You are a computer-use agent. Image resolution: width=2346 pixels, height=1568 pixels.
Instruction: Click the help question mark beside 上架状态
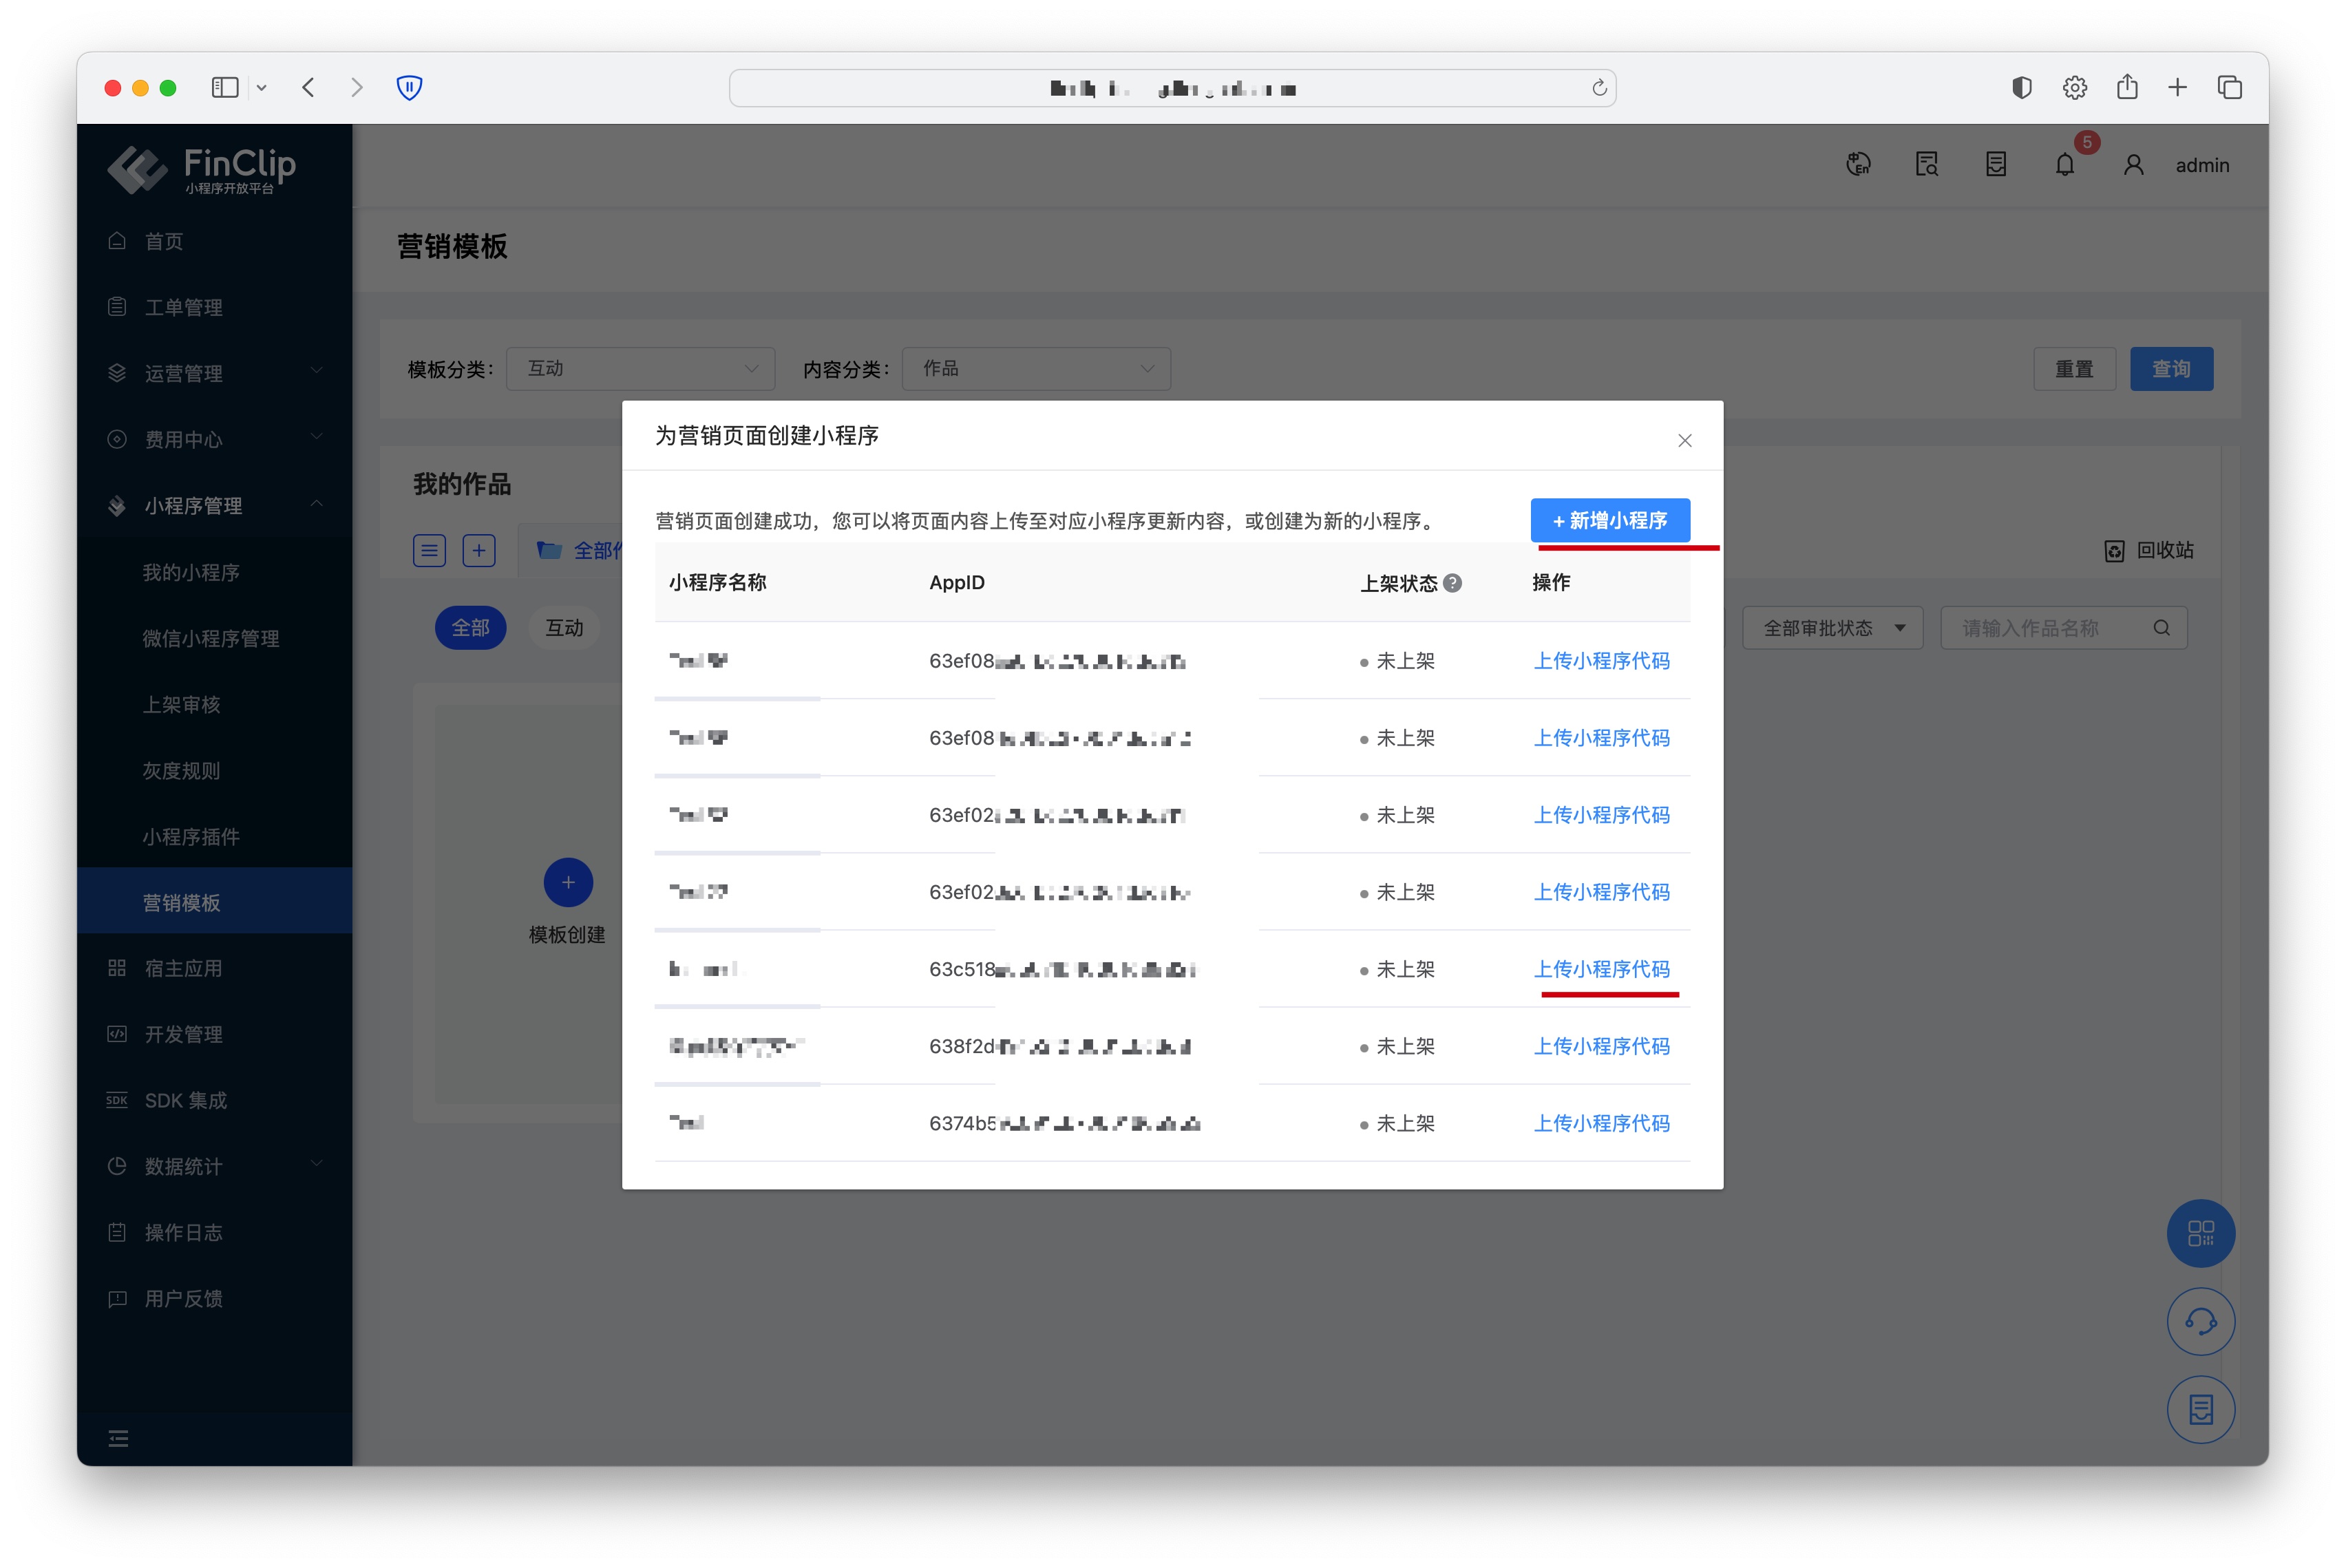(1453, 583)
